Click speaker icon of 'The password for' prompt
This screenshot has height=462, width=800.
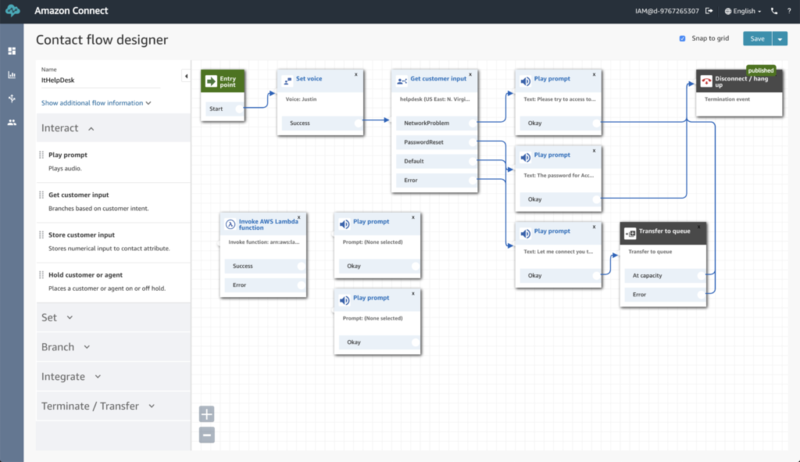tap(526, 157)
